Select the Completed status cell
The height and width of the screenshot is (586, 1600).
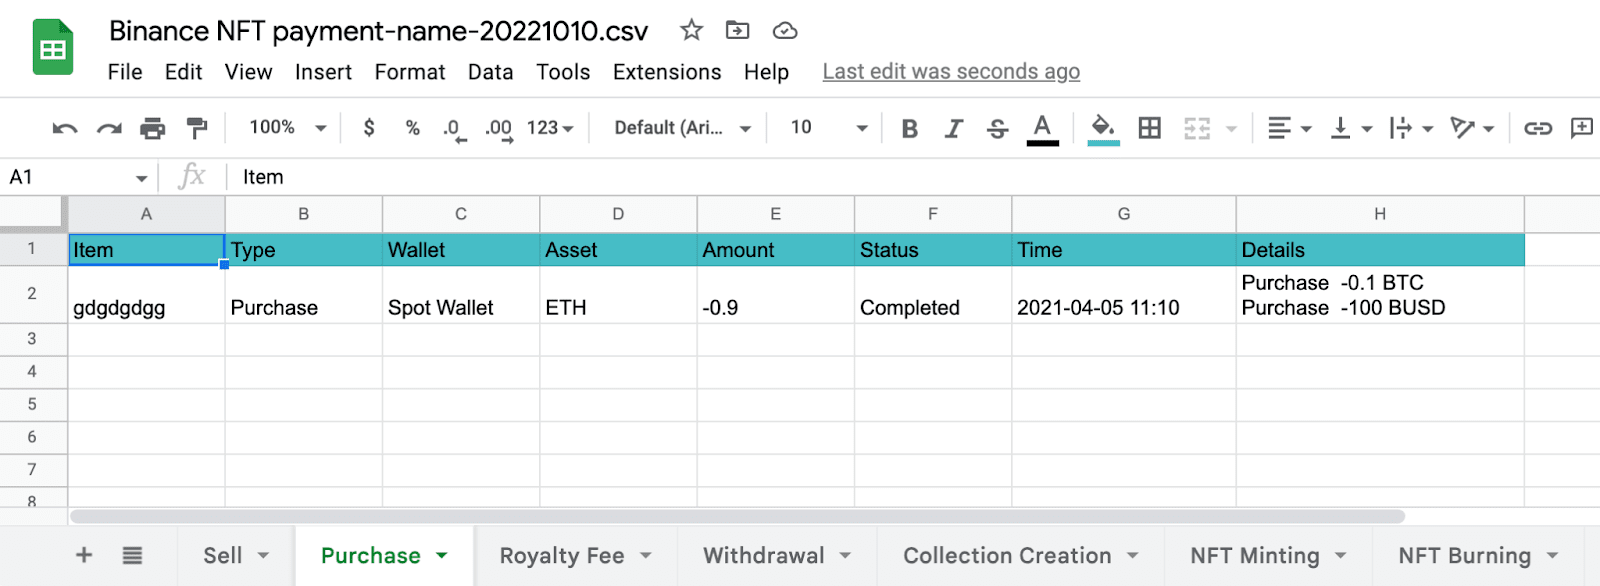point(933,294)
